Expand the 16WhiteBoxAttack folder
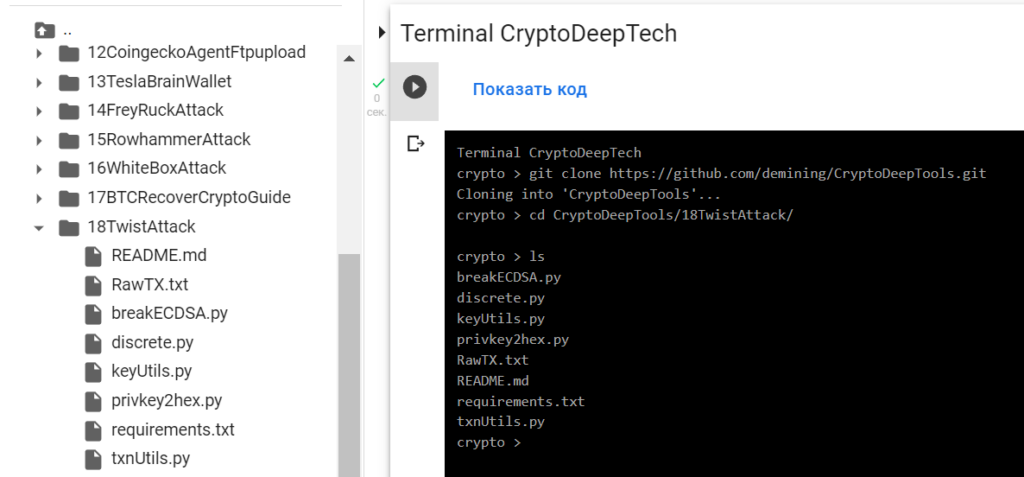 (x=39, y=169)
